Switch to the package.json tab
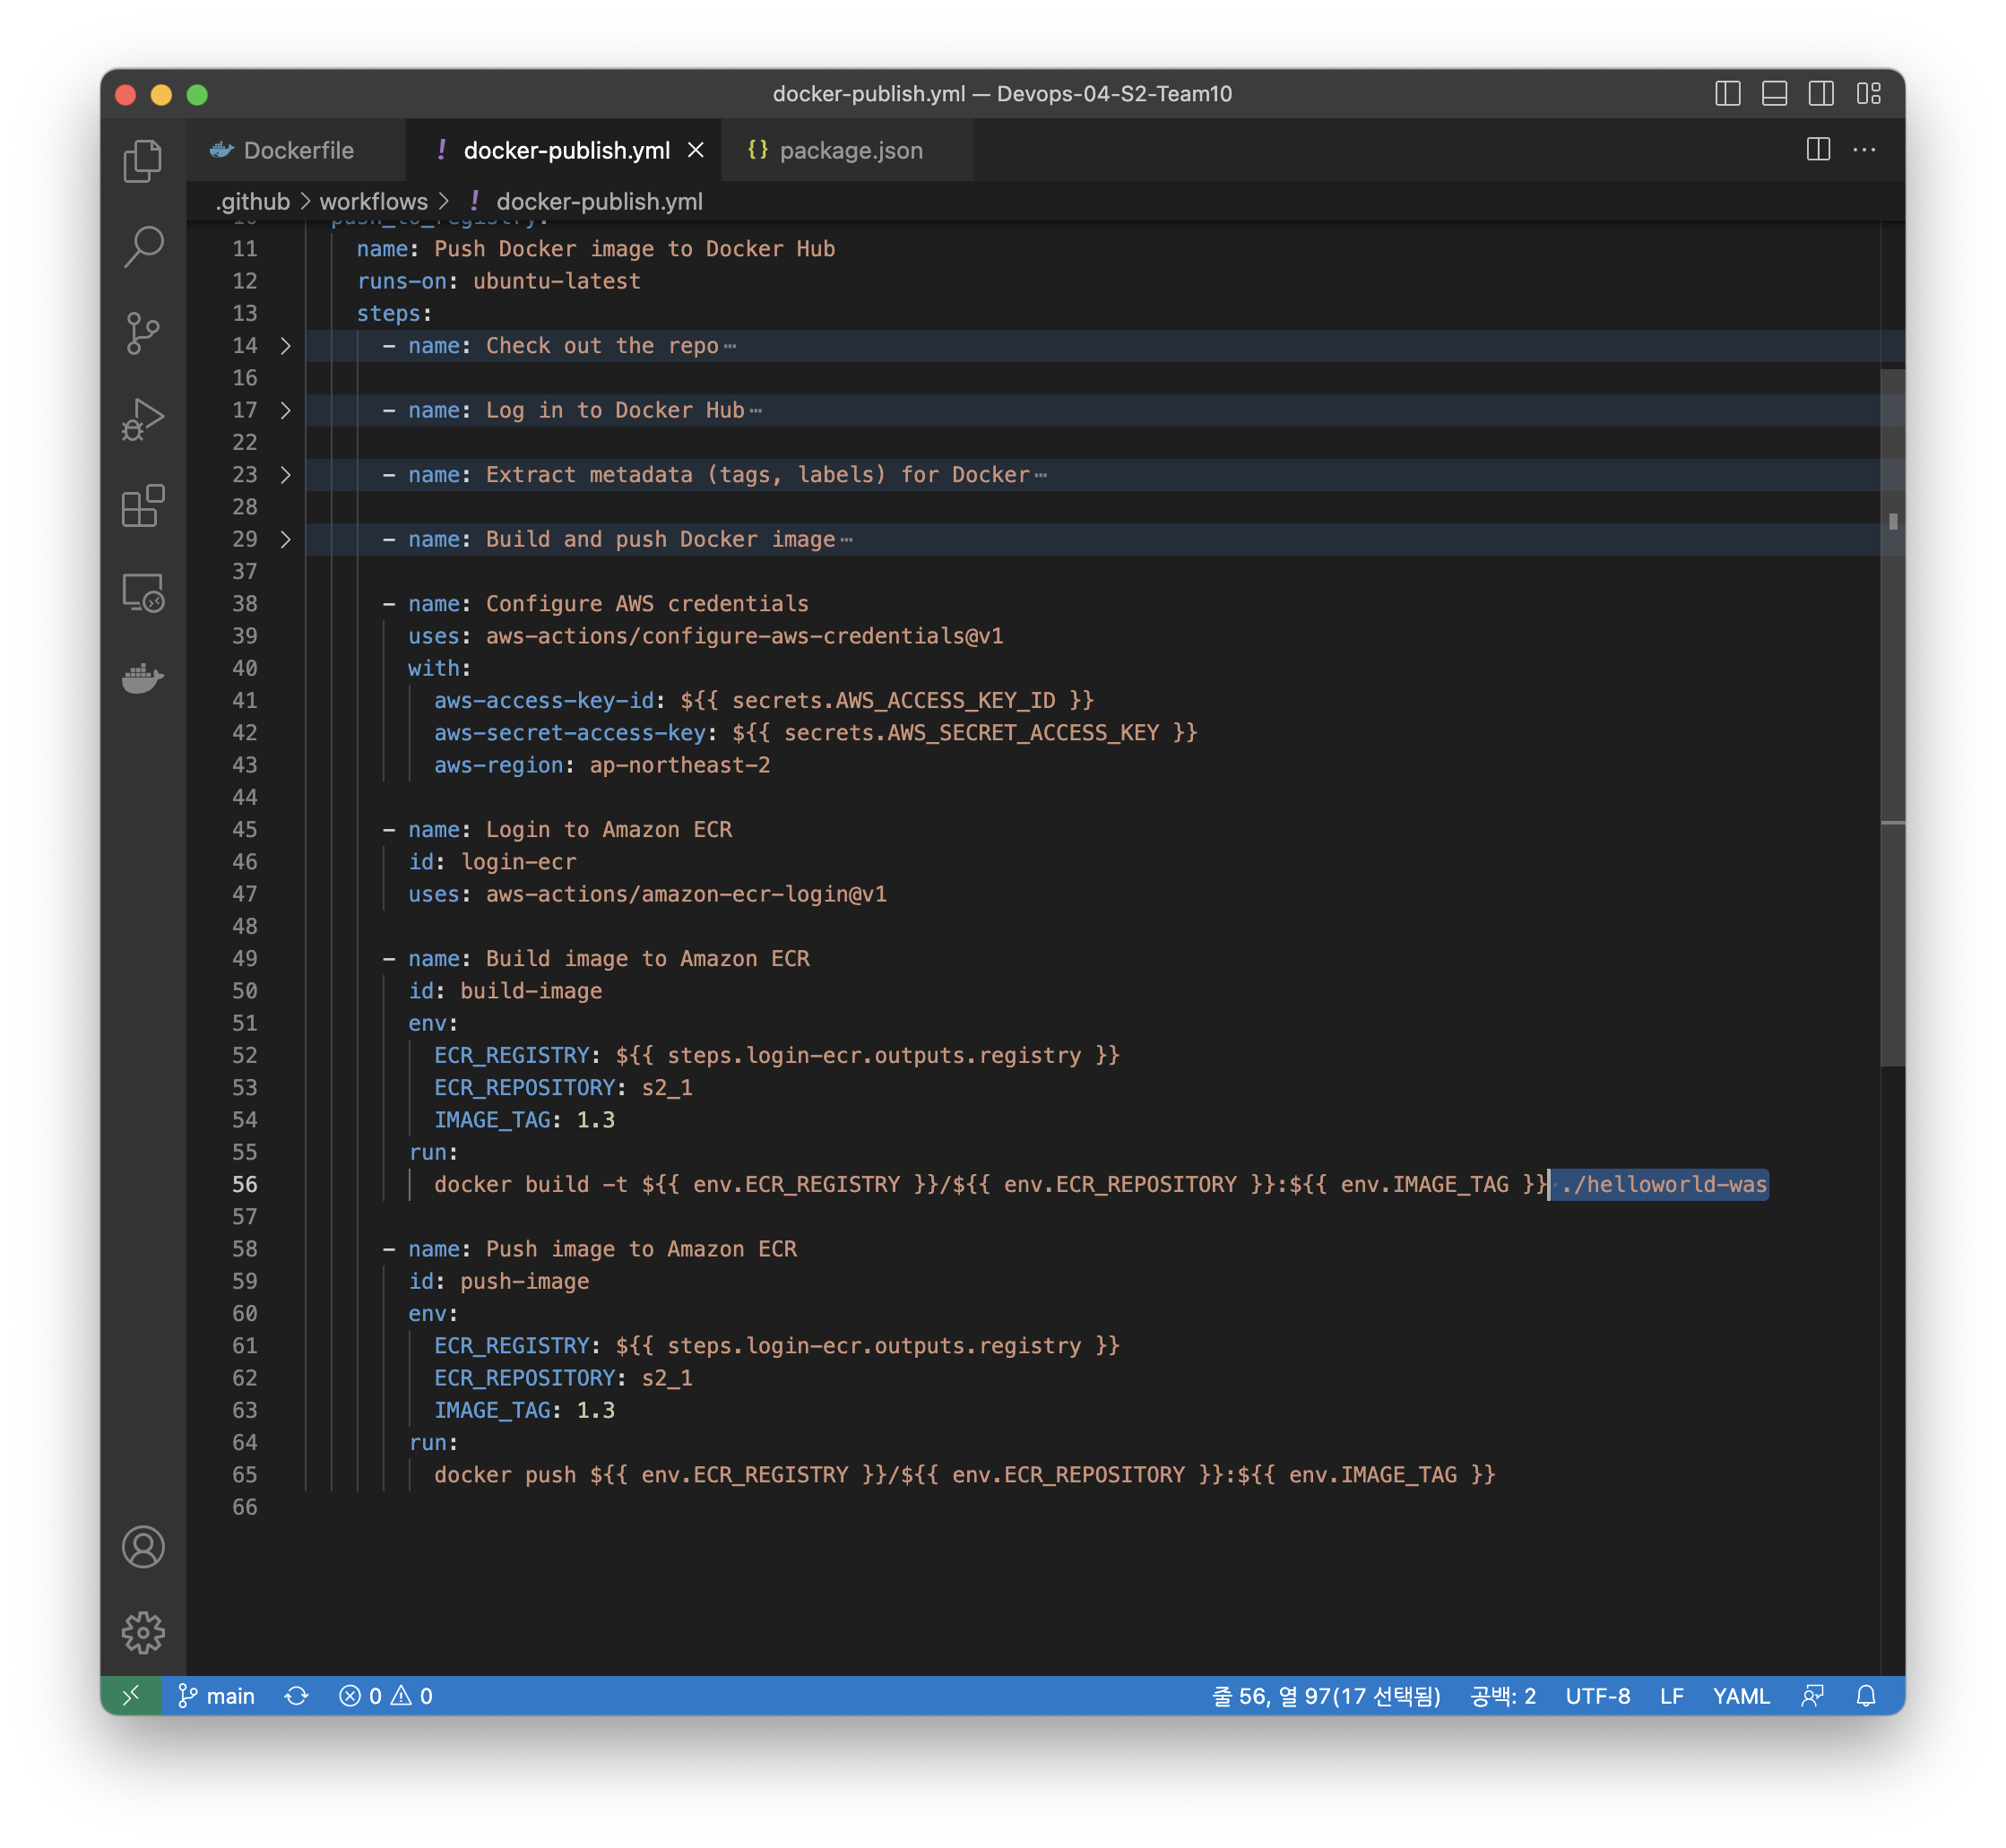This screenshot has width=2006, height=1848. click(x=850, y=151)
